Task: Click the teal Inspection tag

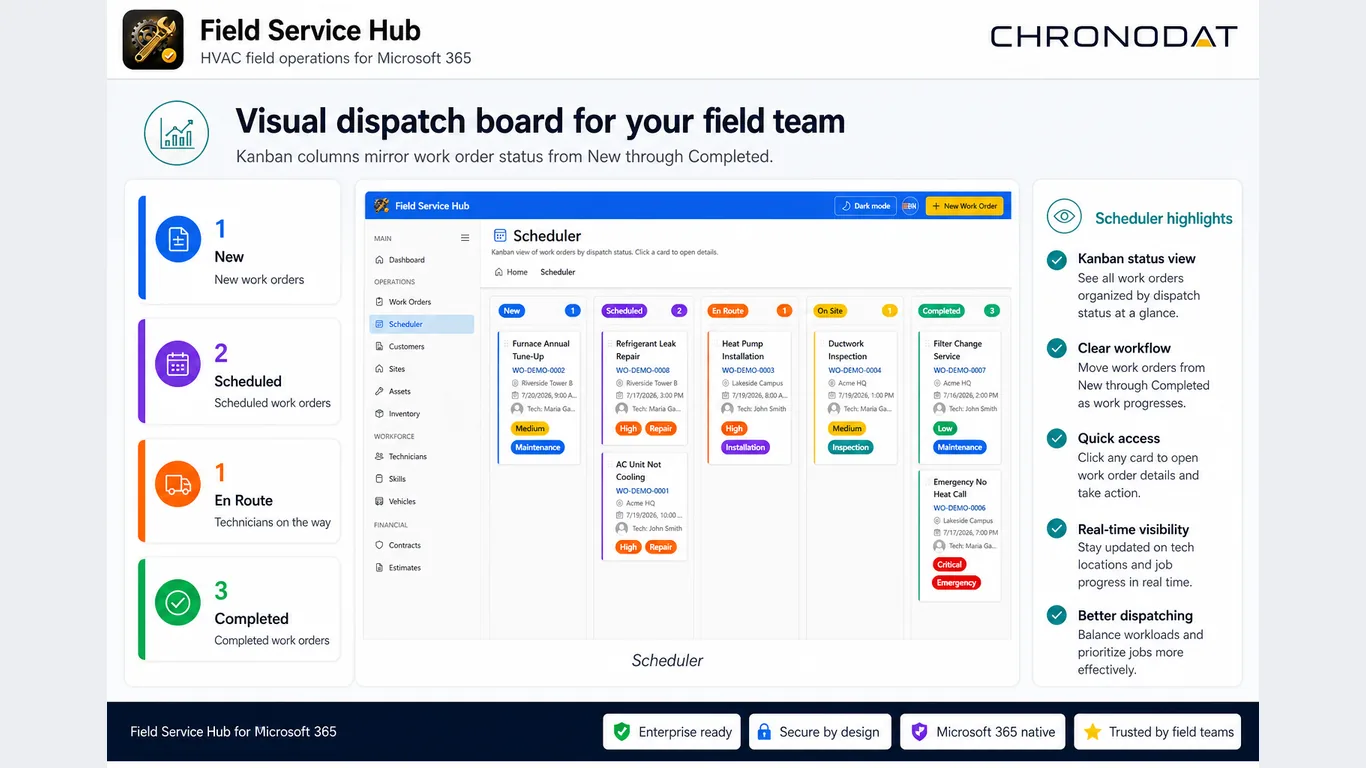Action: coord(850,447)
